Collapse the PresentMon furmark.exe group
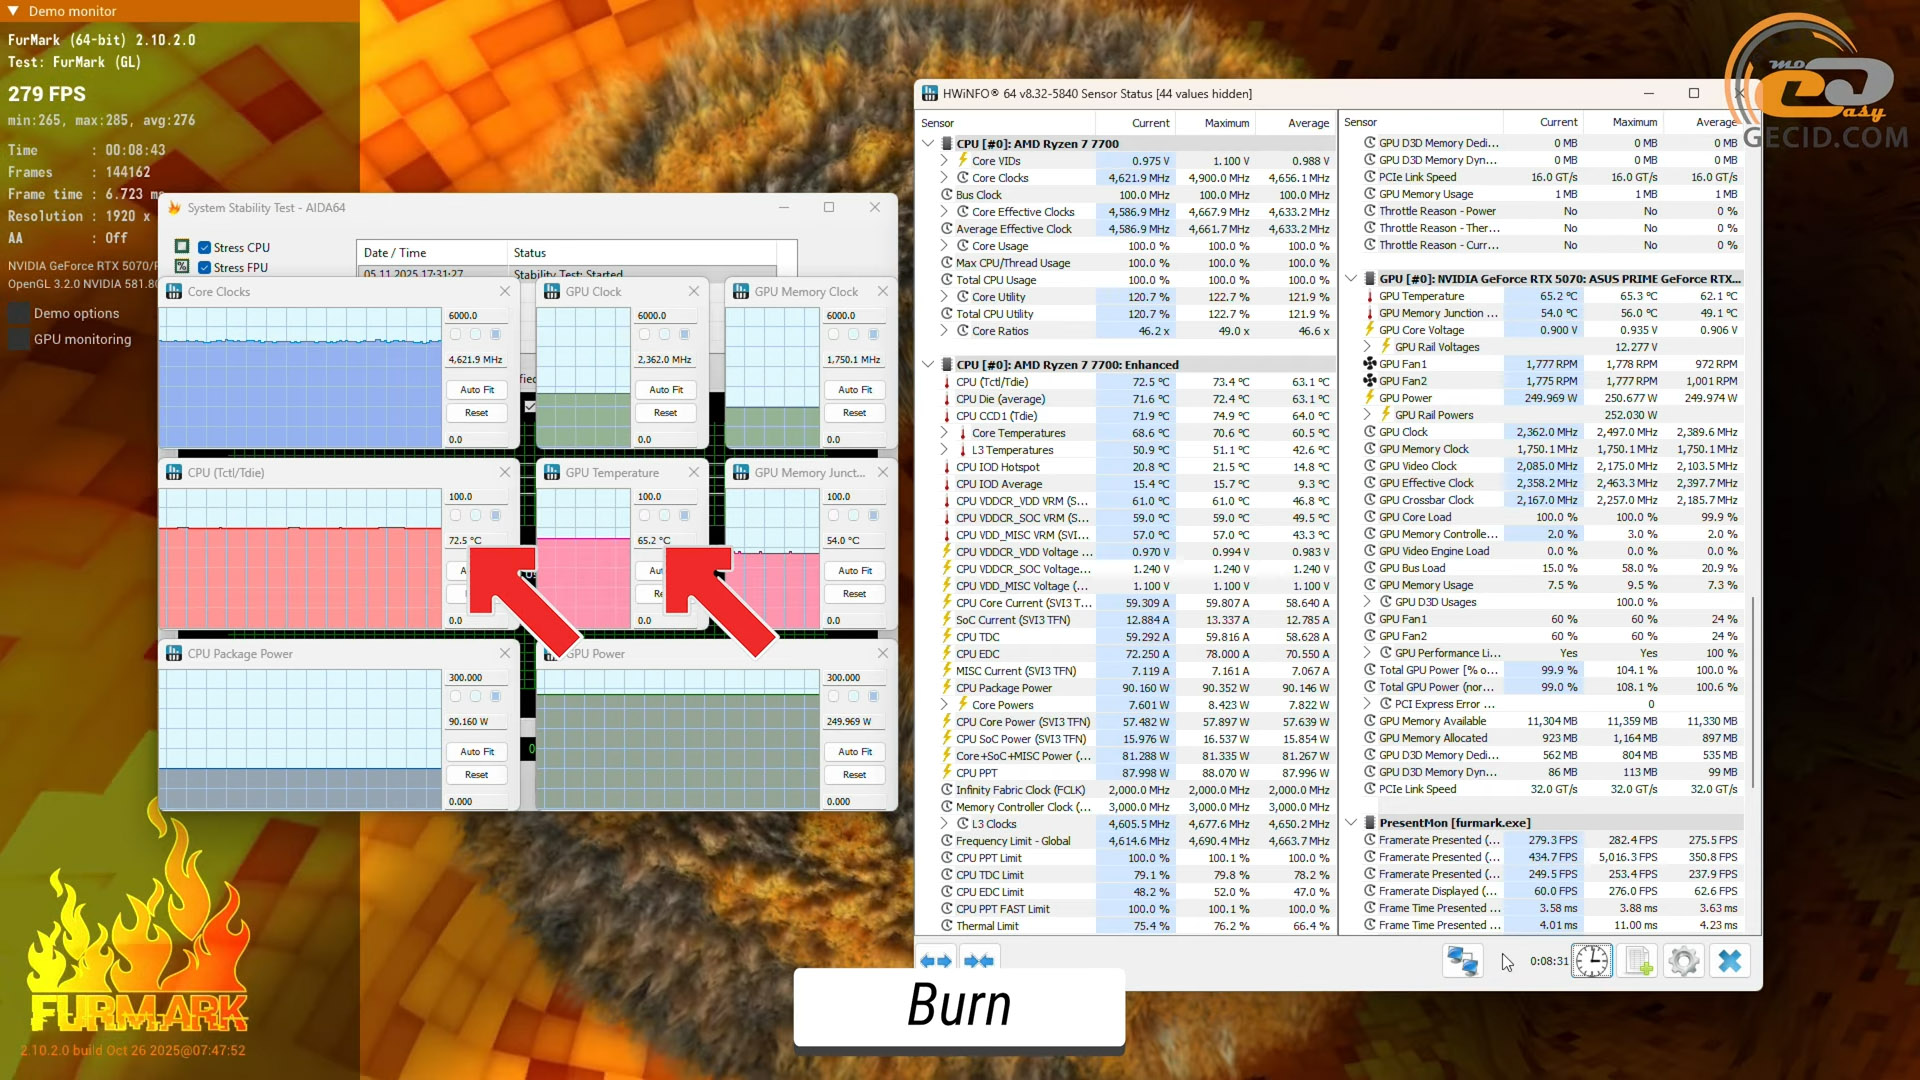This screenshot has height=1080, width=1920. [1351, 823]
